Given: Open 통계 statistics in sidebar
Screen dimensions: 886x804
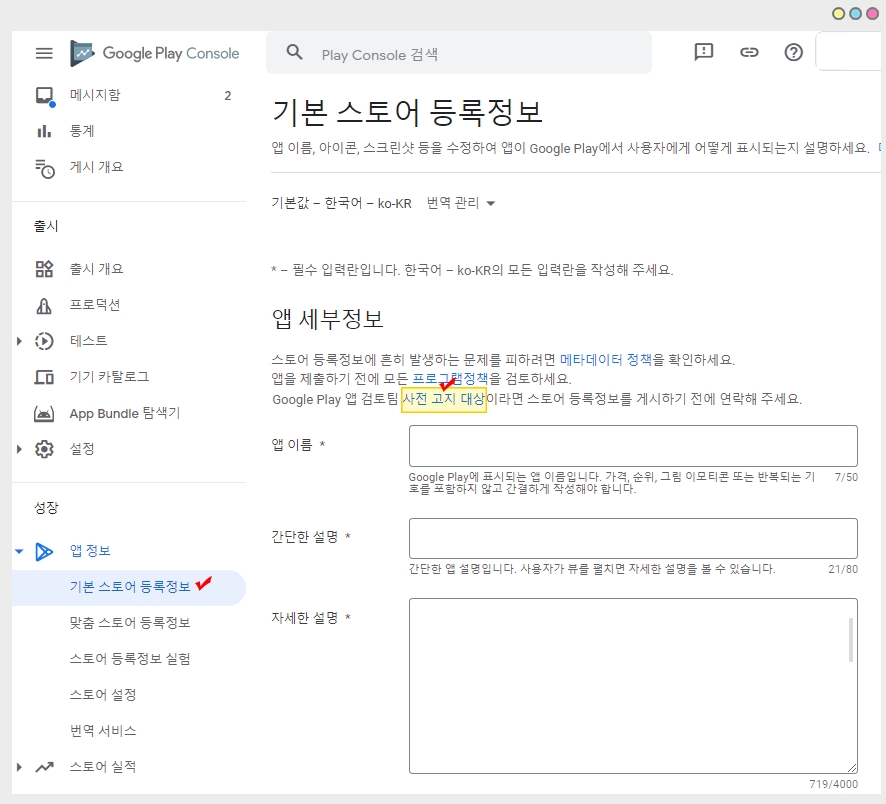Looking at the screenshot, I should coord(82,131).
